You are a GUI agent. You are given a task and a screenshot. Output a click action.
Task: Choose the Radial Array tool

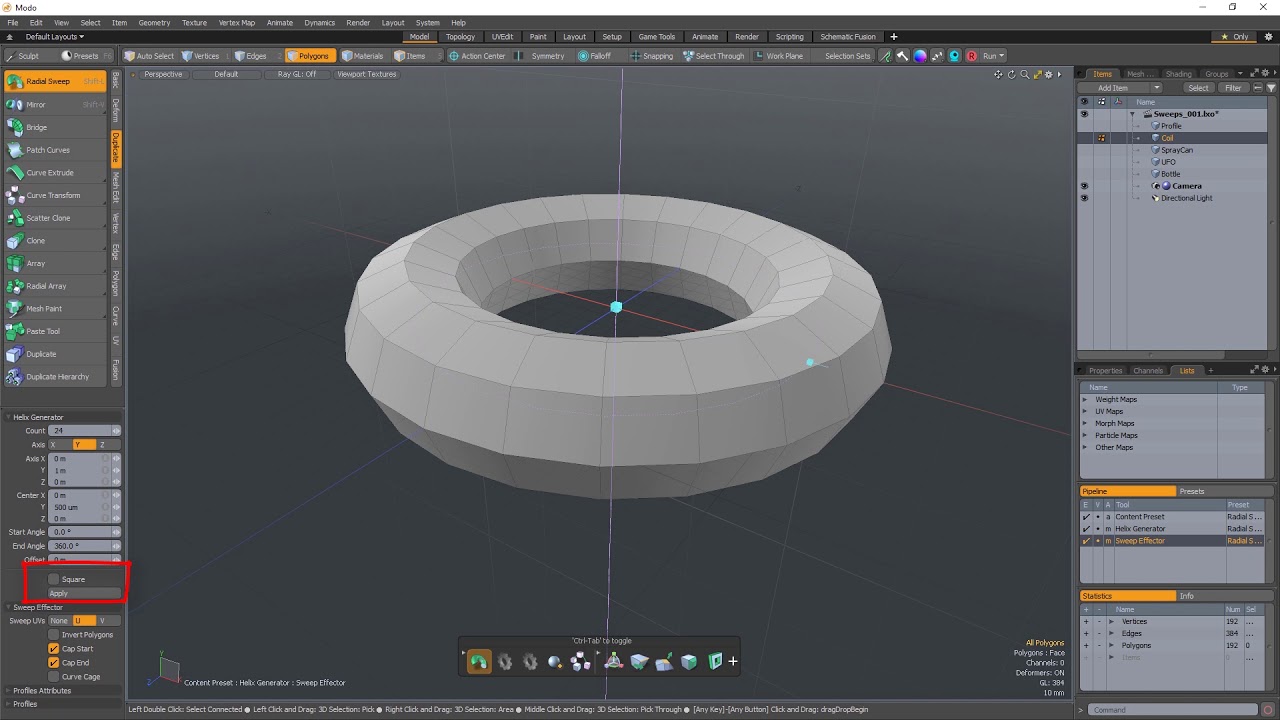pos(55,286)
